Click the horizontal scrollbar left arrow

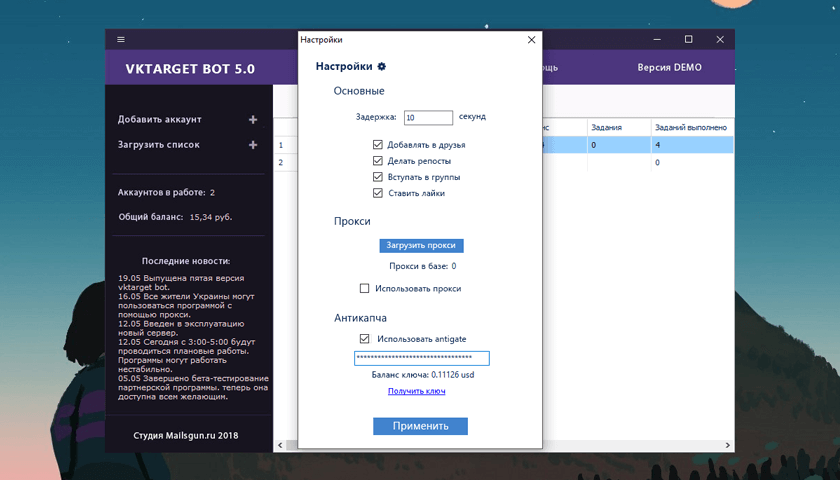[x=280, y=445]
